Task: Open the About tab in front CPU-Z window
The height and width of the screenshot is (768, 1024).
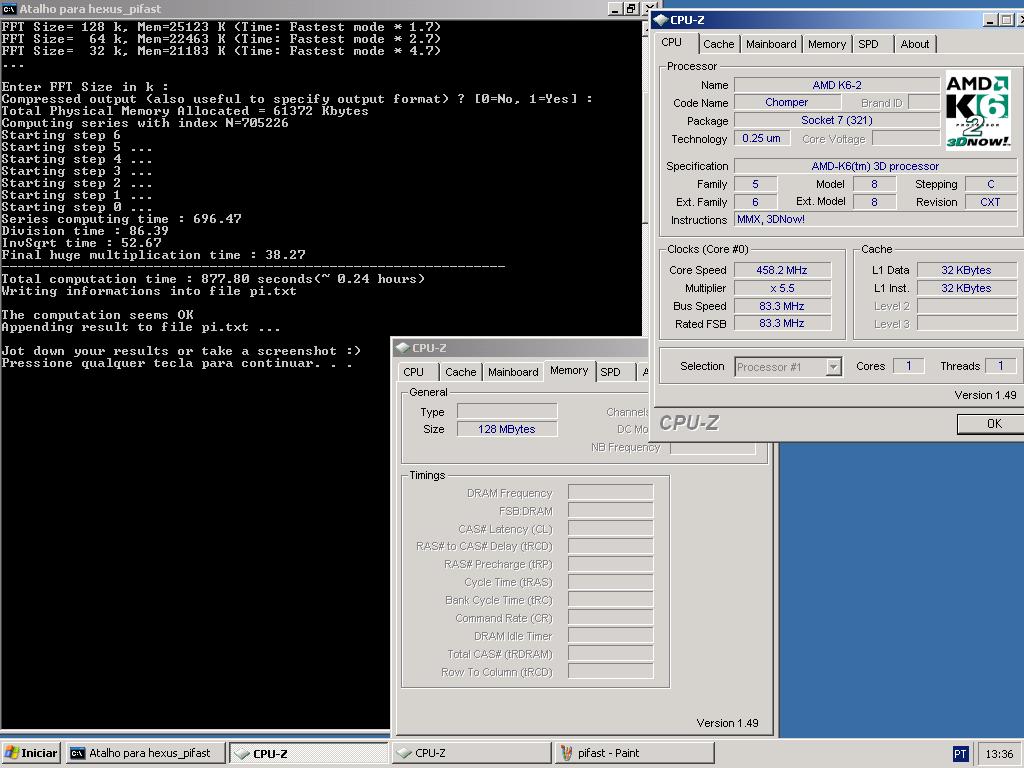Action: point(914,44)
